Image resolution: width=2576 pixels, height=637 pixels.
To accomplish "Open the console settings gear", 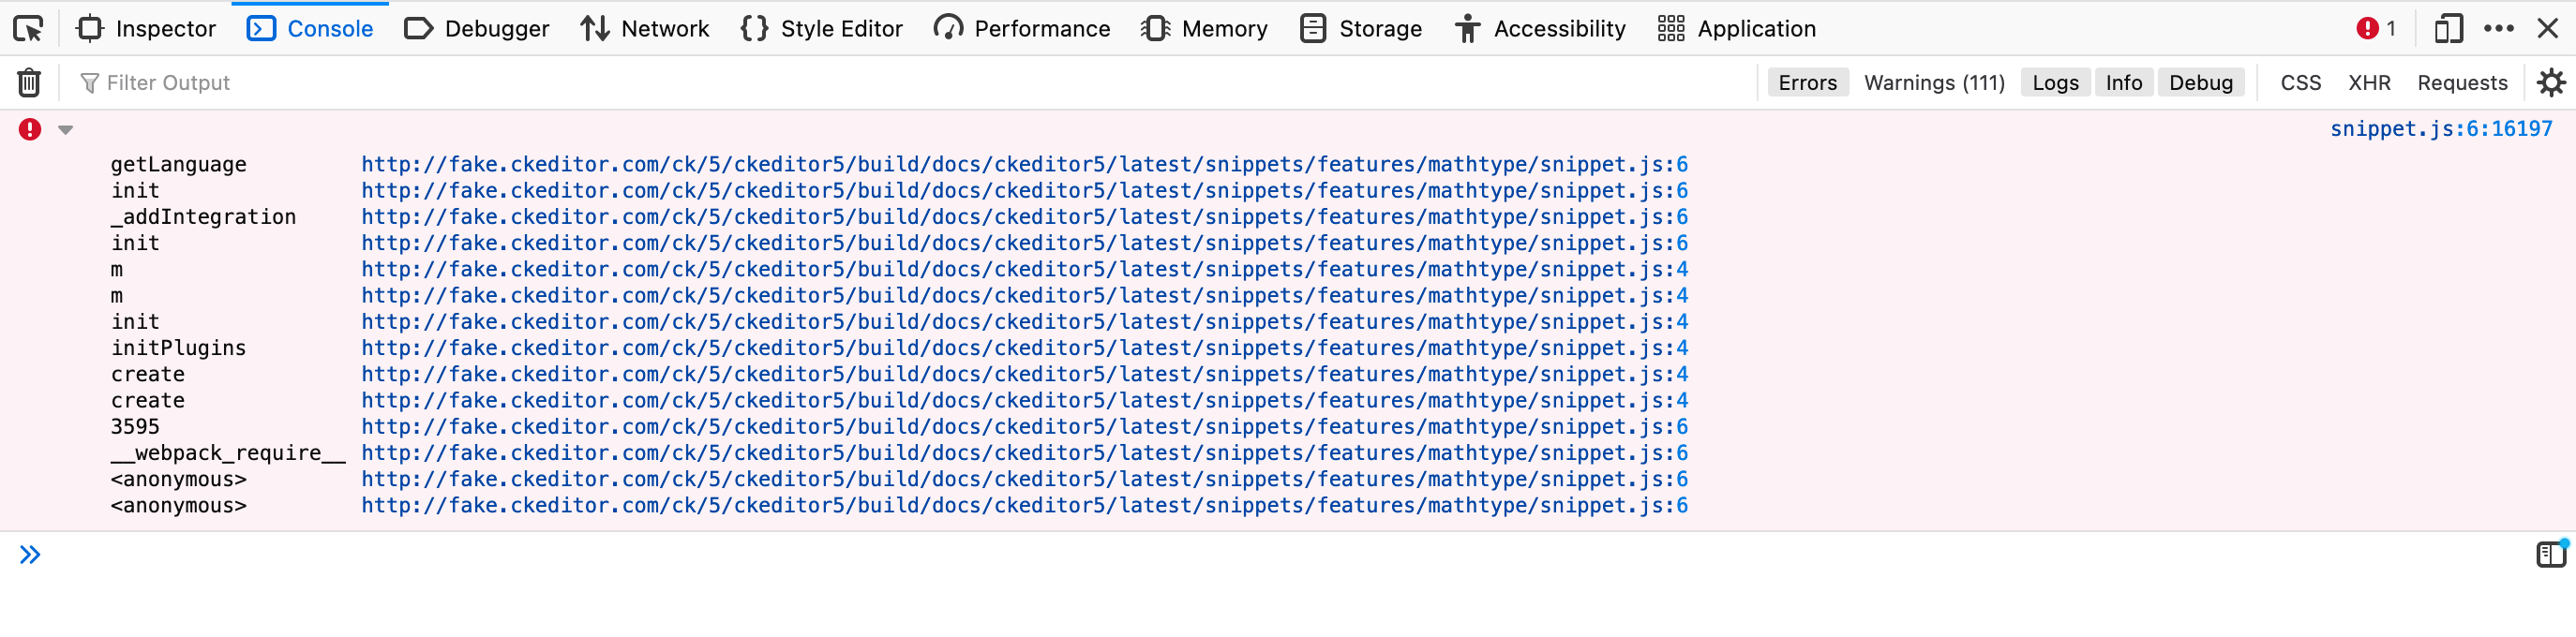I will coord(2551,82).
